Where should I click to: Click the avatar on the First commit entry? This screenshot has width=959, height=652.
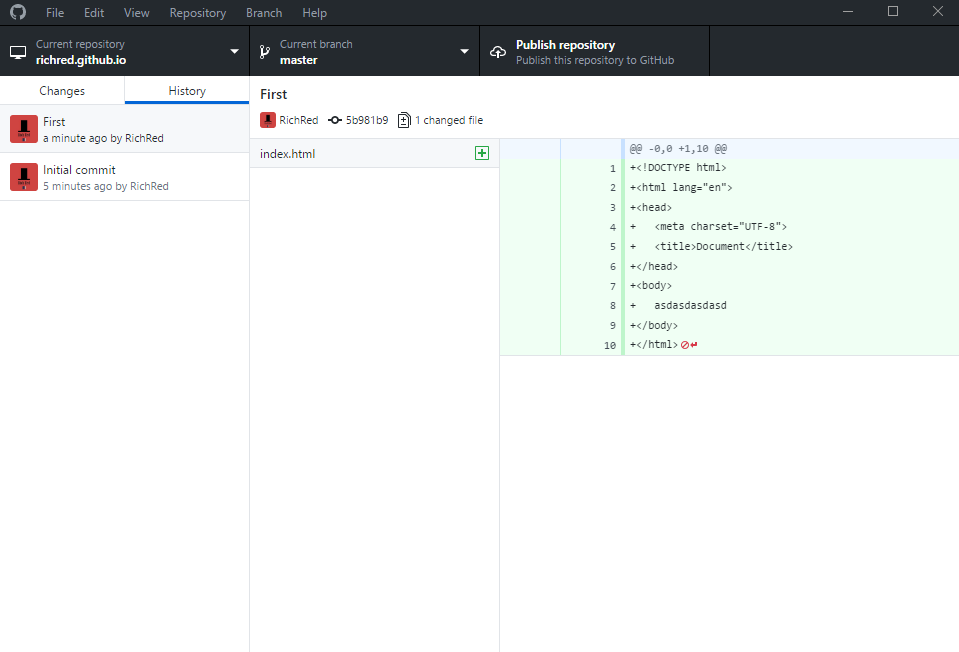coord(22,129)
